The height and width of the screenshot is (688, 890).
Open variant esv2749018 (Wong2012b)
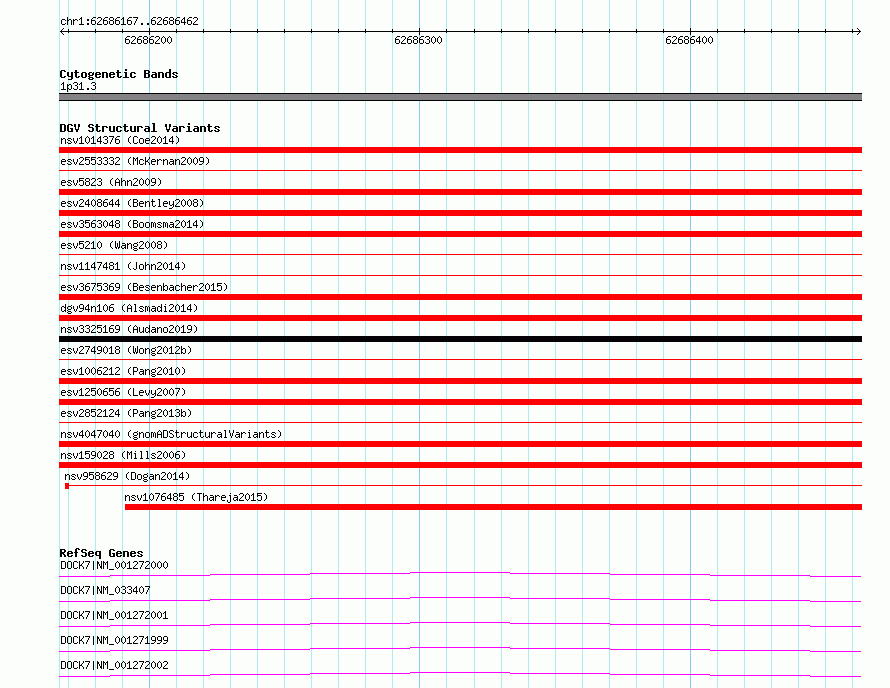coord(126,350)
